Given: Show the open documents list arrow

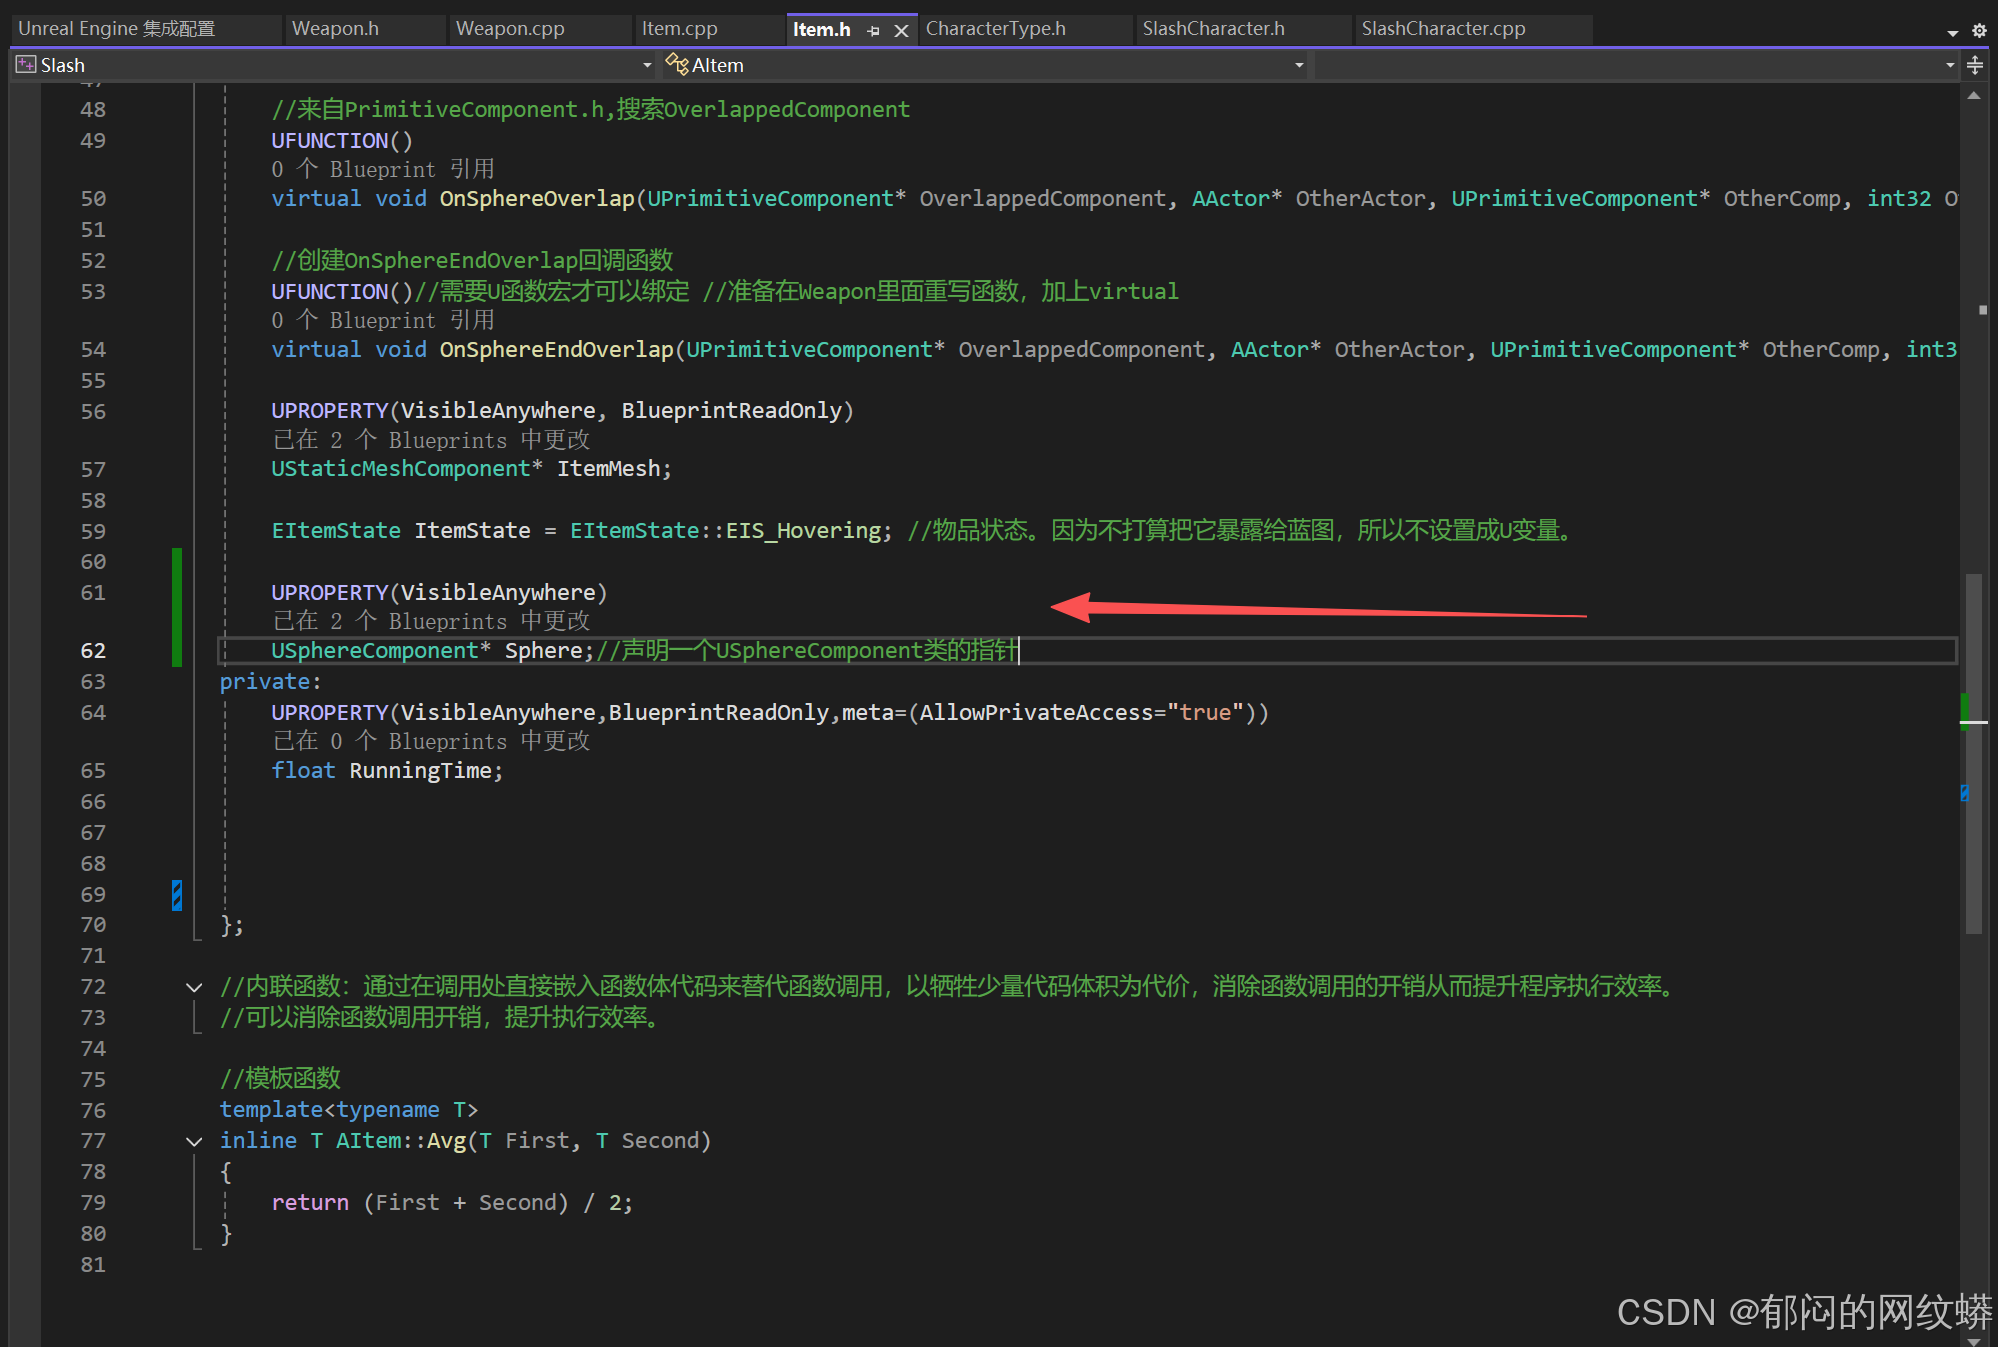Looking at the screenshot, I should coord(1952,32).
